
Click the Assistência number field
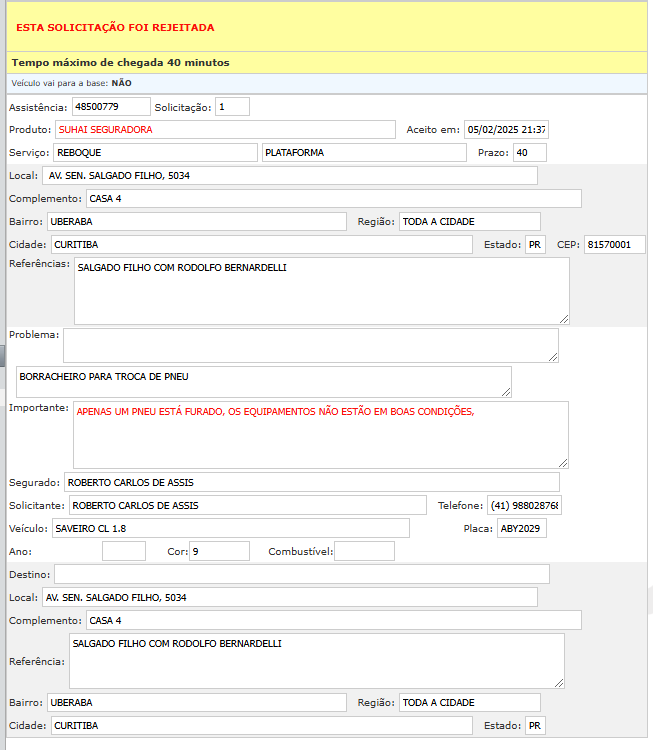click(110, 106)
